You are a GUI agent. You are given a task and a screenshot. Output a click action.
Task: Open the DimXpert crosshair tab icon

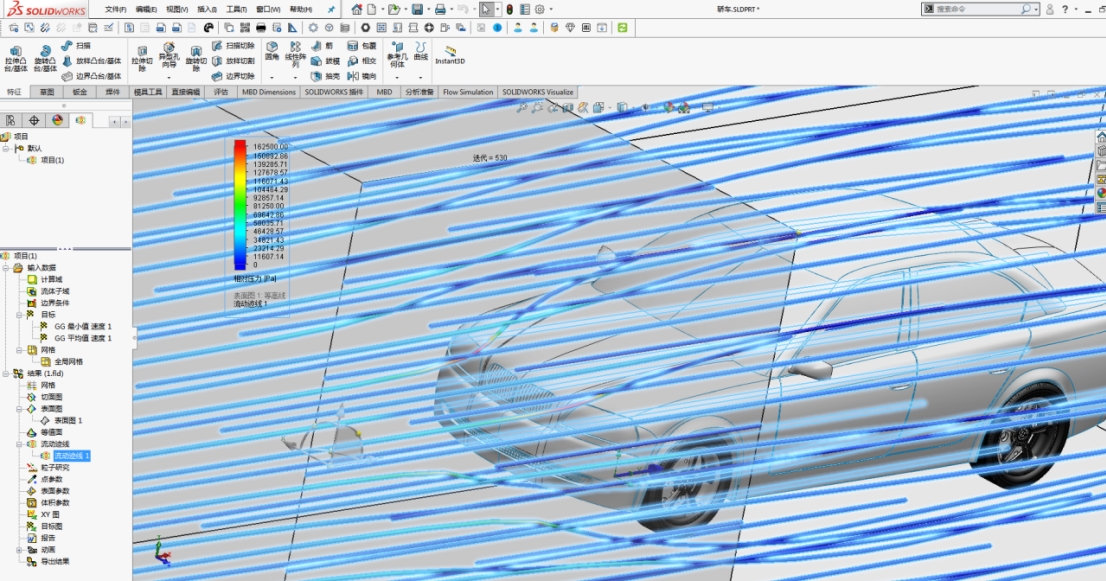[x=34, y=121]
